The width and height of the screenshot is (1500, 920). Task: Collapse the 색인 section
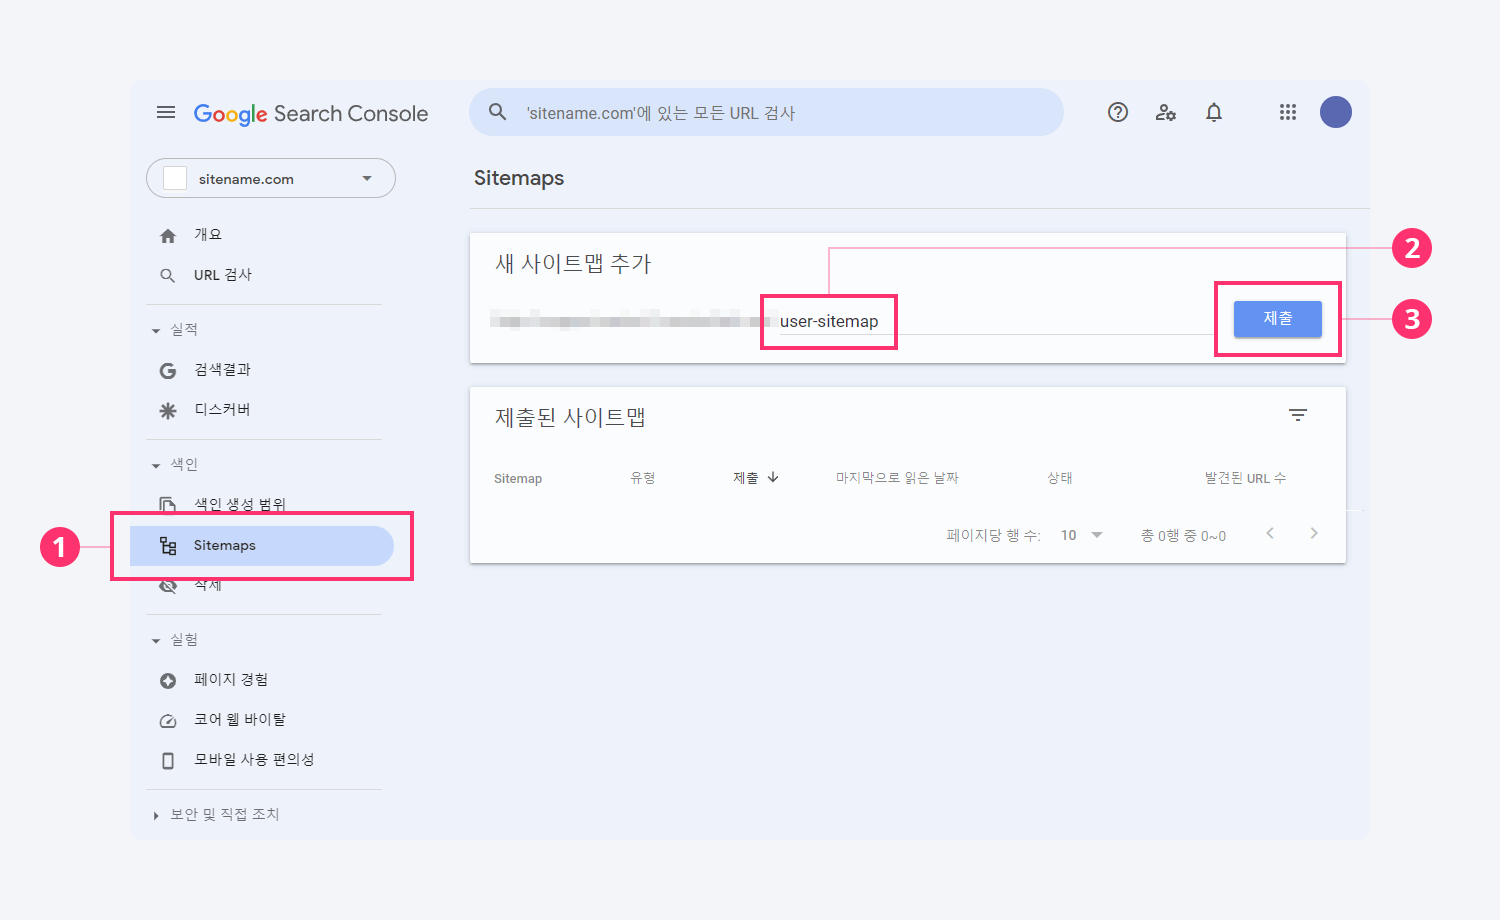tap(156, 465)
